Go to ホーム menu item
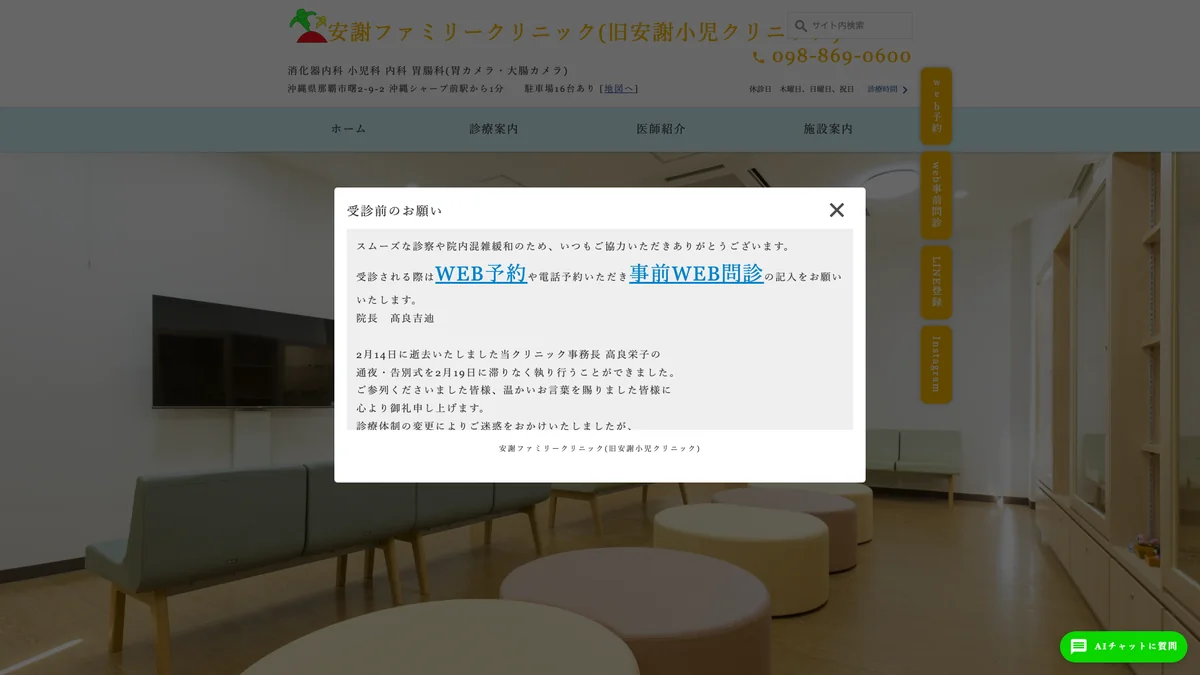The image size is (1200, 675). point(348,129)
